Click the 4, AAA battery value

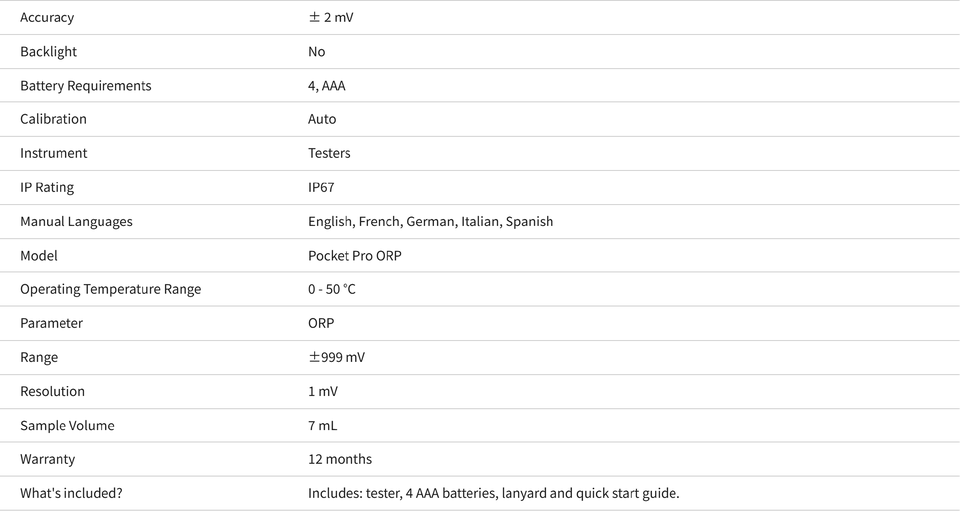pos(326,86)
